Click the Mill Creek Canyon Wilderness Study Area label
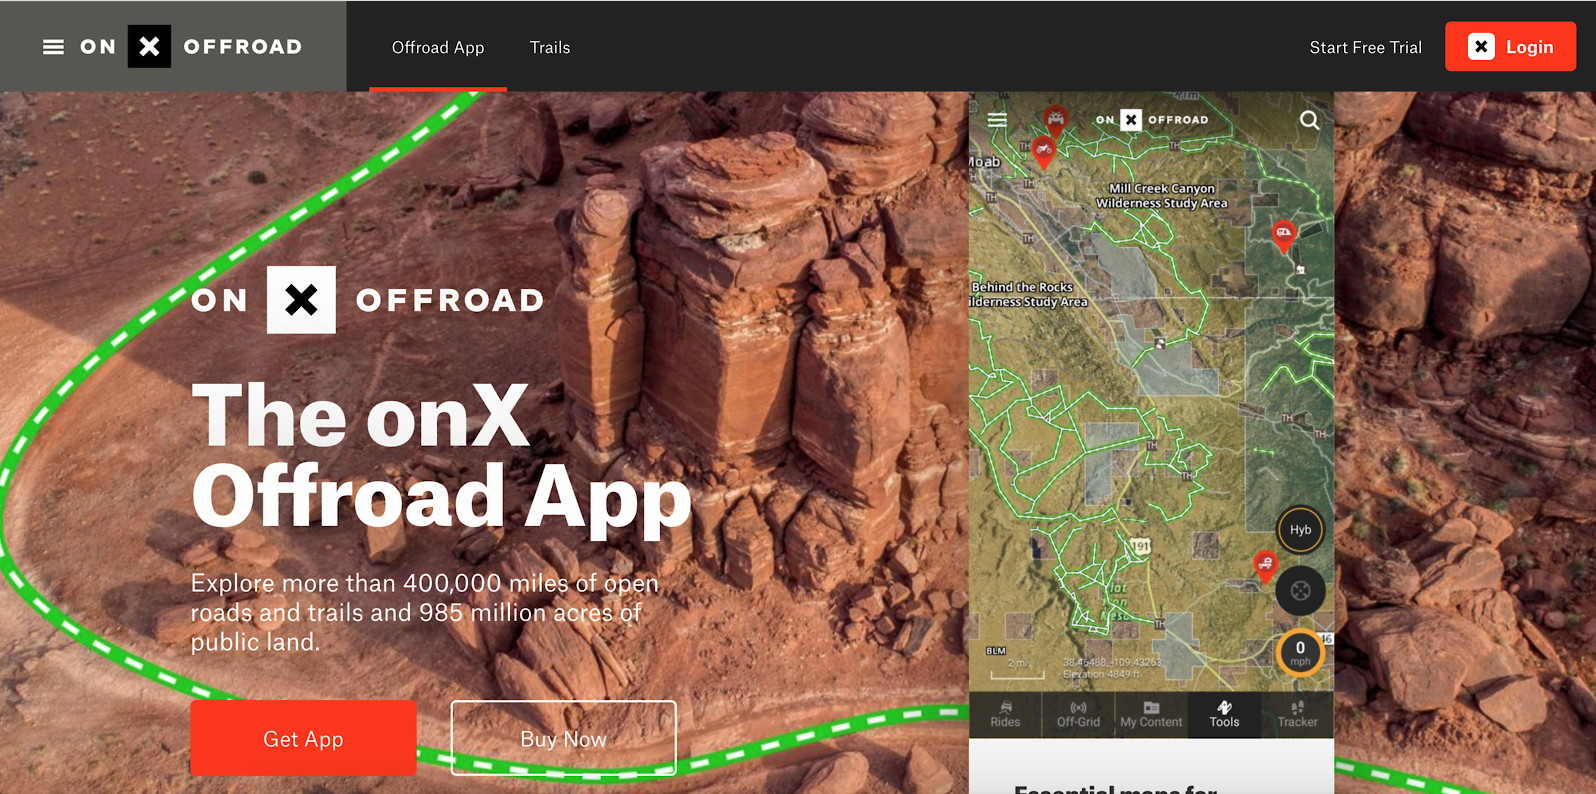Image resolution: width=1596 pixels, height=794 pixels. [x=1162, y=195]
